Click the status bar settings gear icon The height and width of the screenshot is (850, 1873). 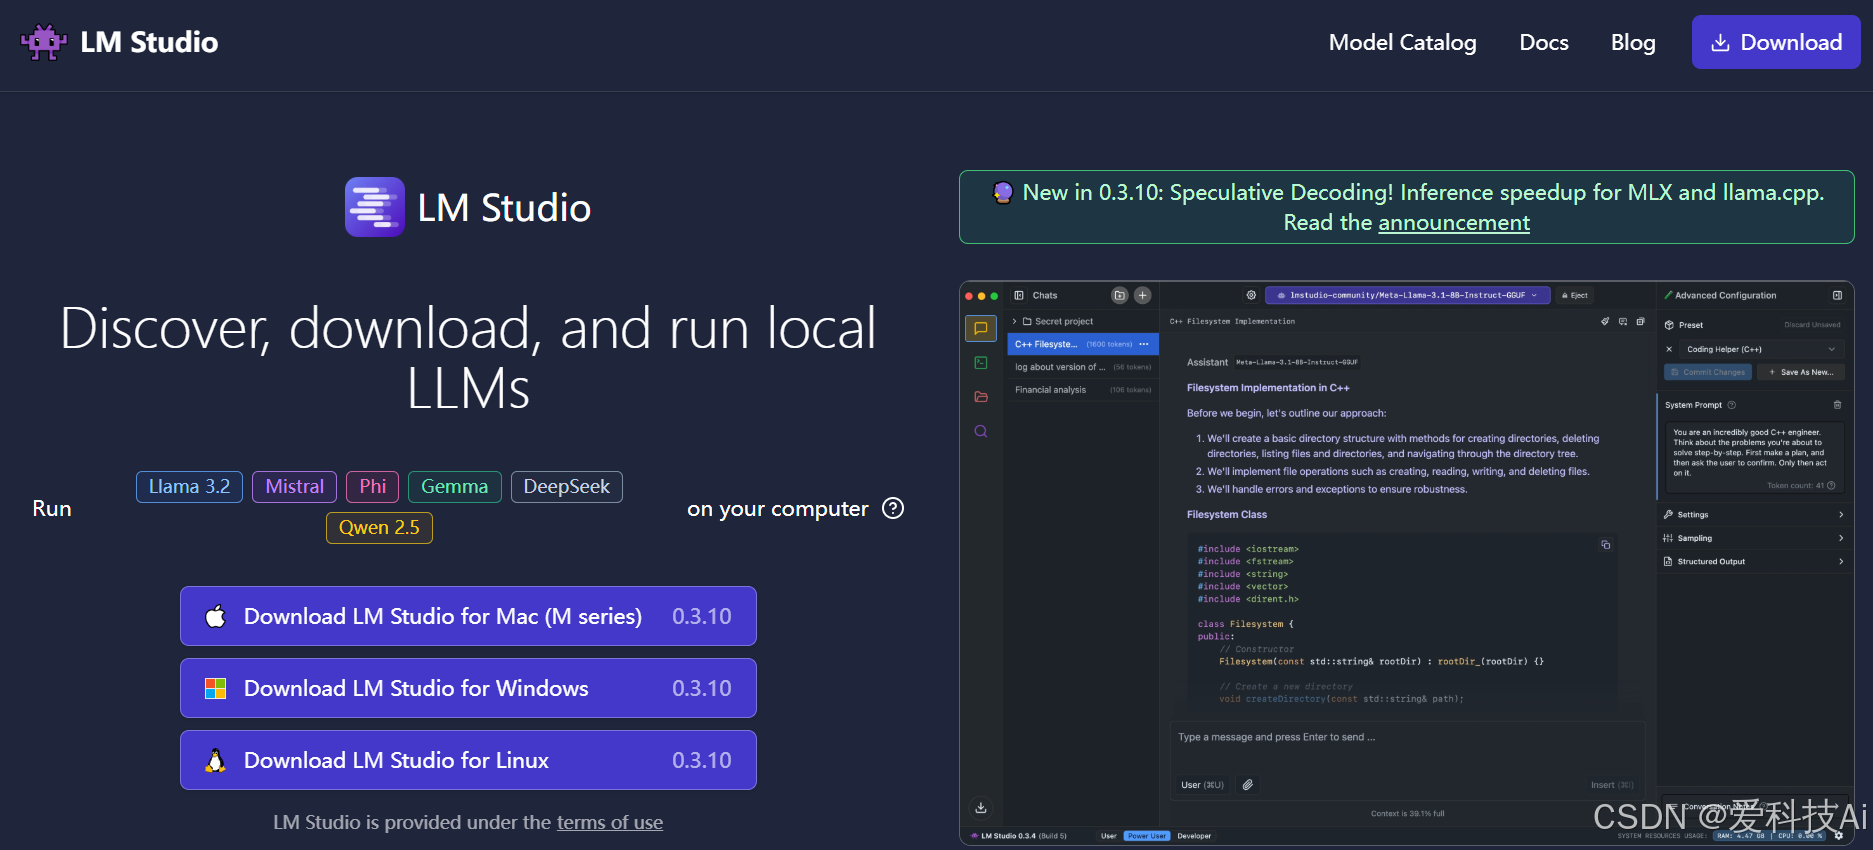(1838, 836)
